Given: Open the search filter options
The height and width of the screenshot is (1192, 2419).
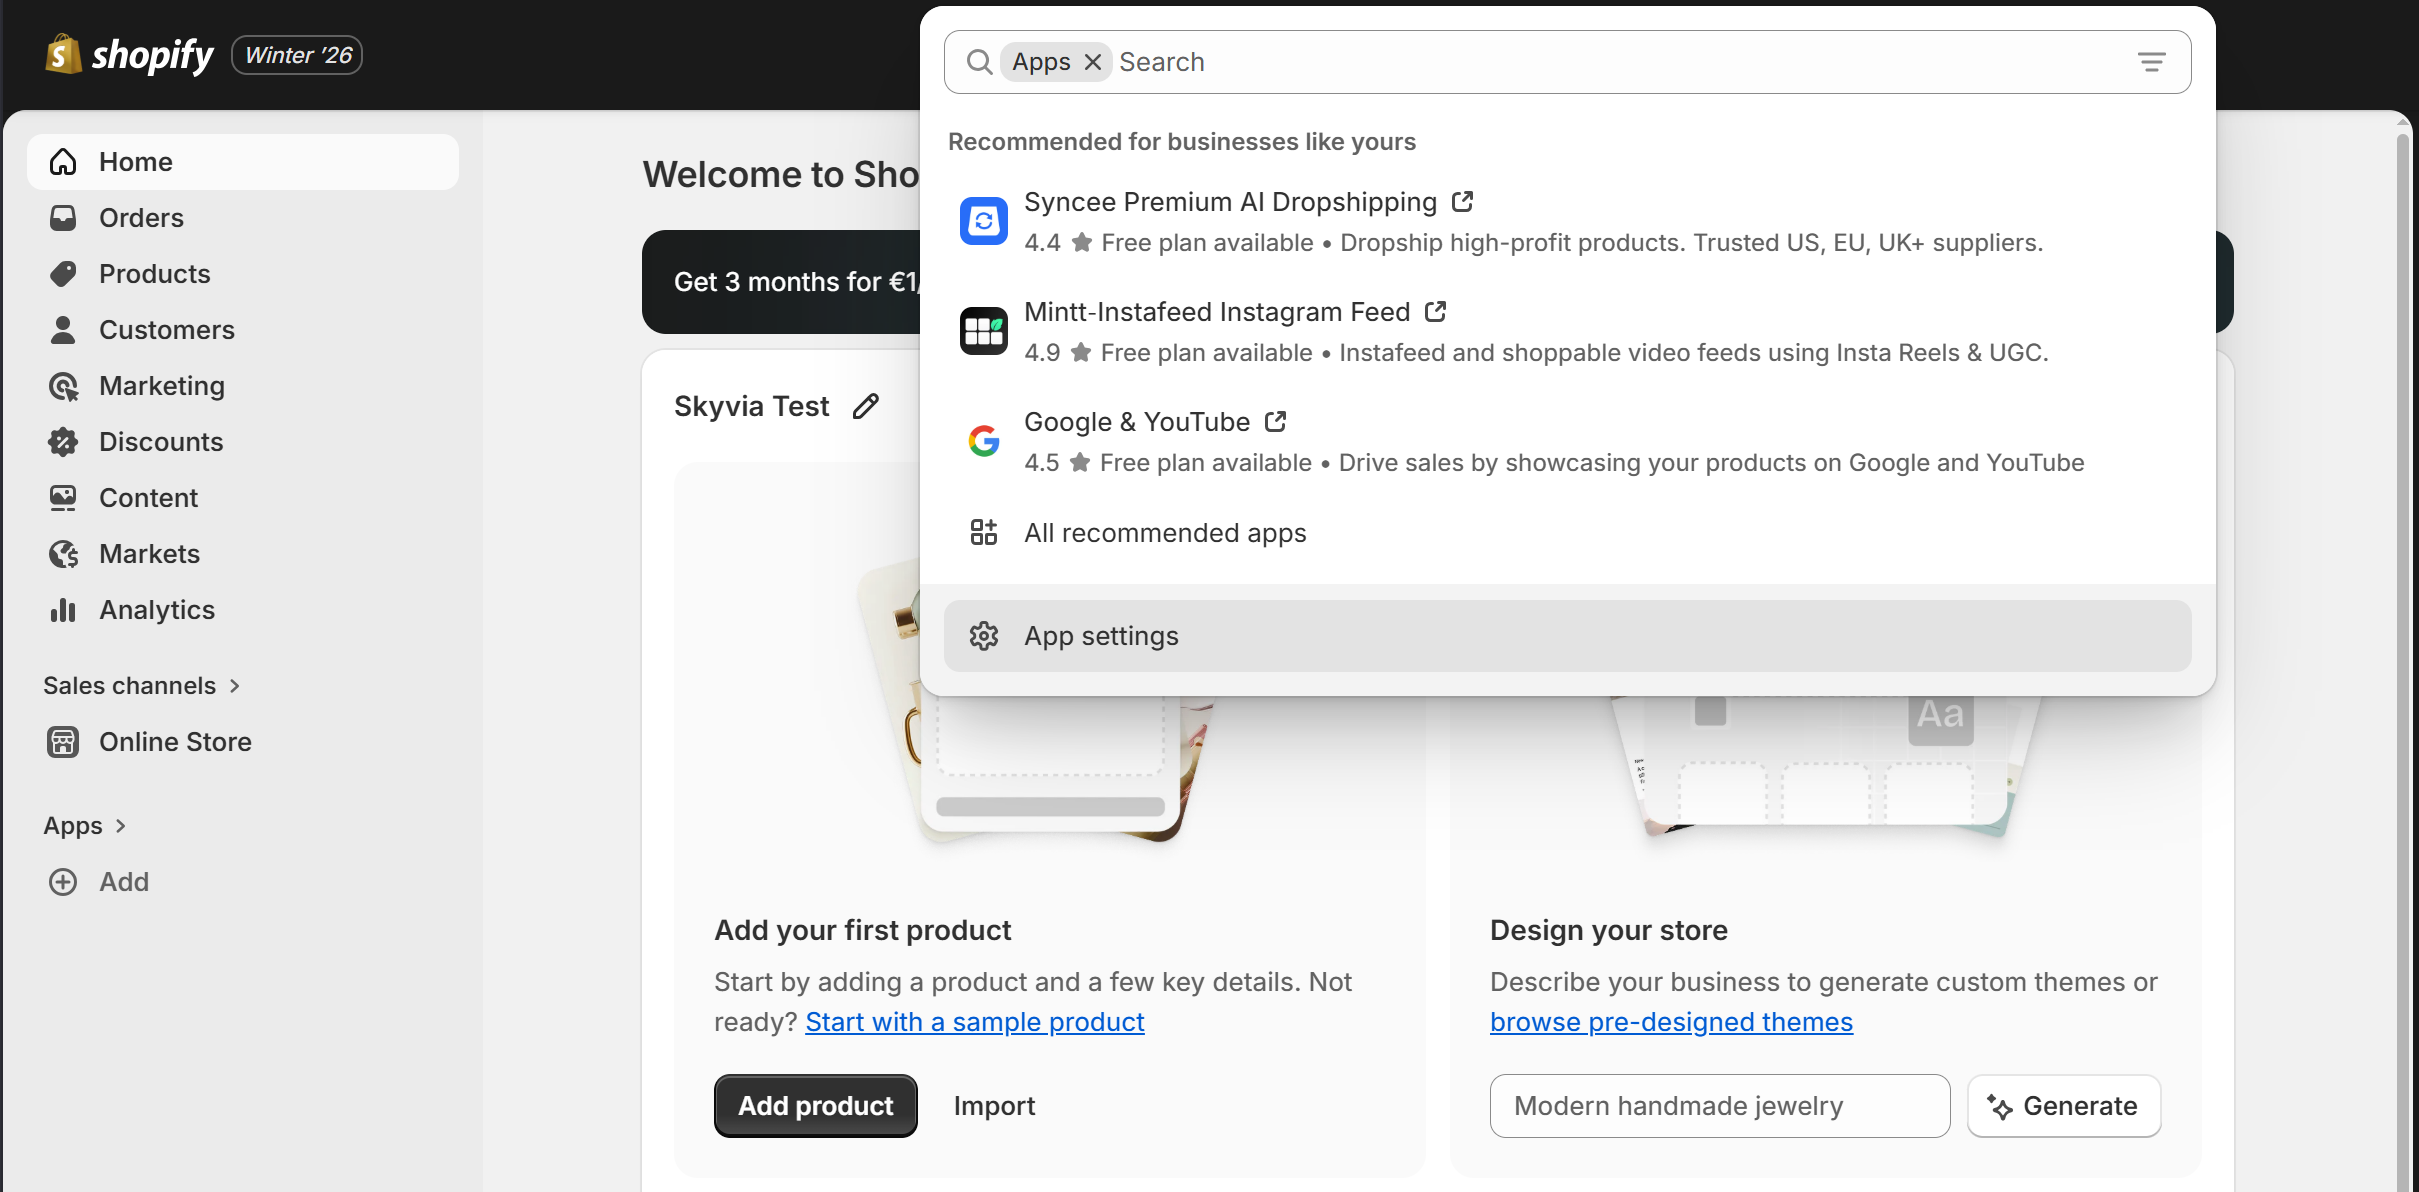Looking at the screenshot, I should click(2152, 61).
